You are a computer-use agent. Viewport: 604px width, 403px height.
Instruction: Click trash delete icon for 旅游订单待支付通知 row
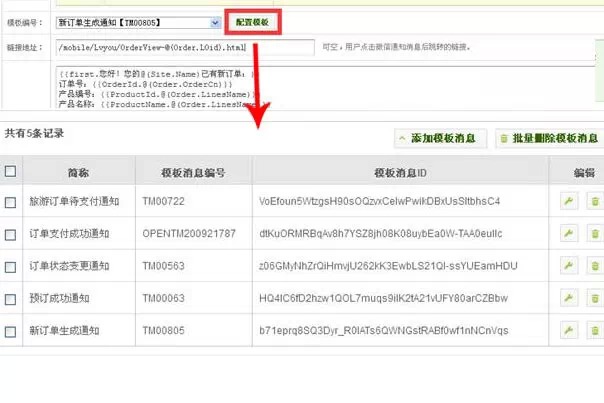pos(595,202)
